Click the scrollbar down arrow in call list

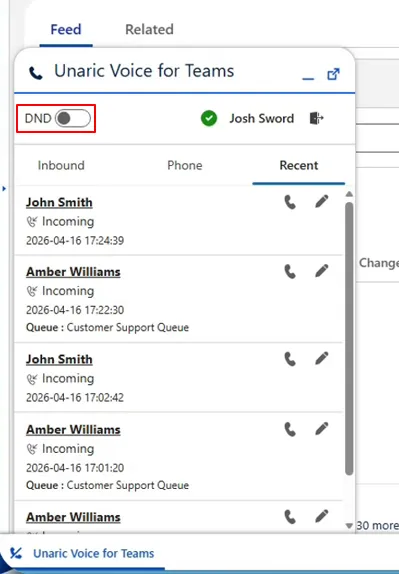pos(349,526)
